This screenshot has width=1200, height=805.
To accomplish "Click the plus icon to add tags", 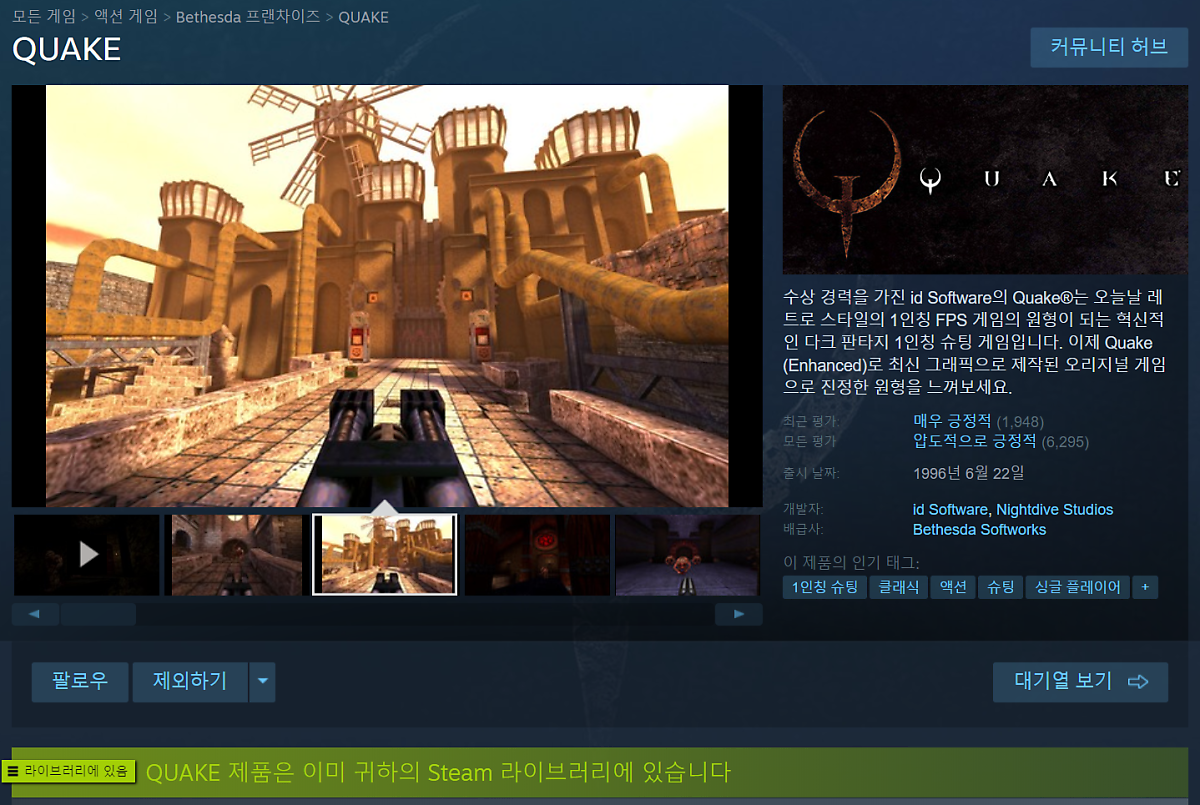I will pos(1145,587).
